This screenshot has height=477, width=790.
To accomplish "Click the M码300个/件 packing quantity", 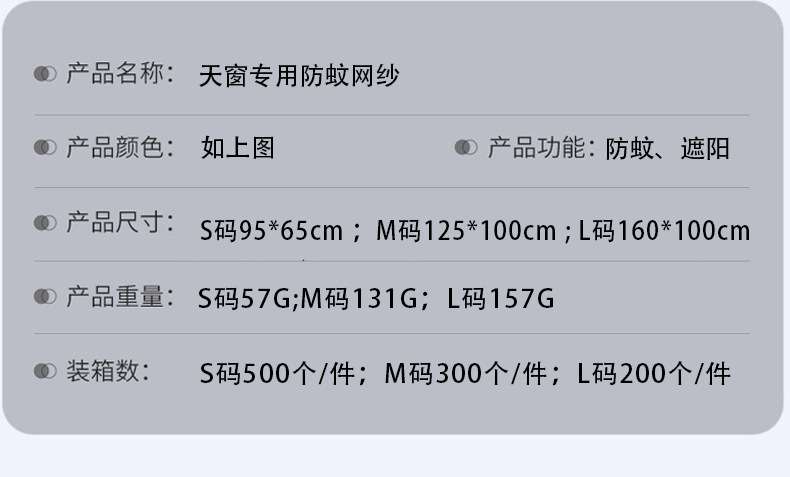I will tap(466, 374).
